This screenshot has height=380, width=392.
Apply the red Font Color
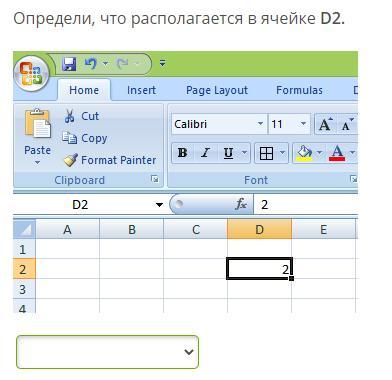point(337,153)
